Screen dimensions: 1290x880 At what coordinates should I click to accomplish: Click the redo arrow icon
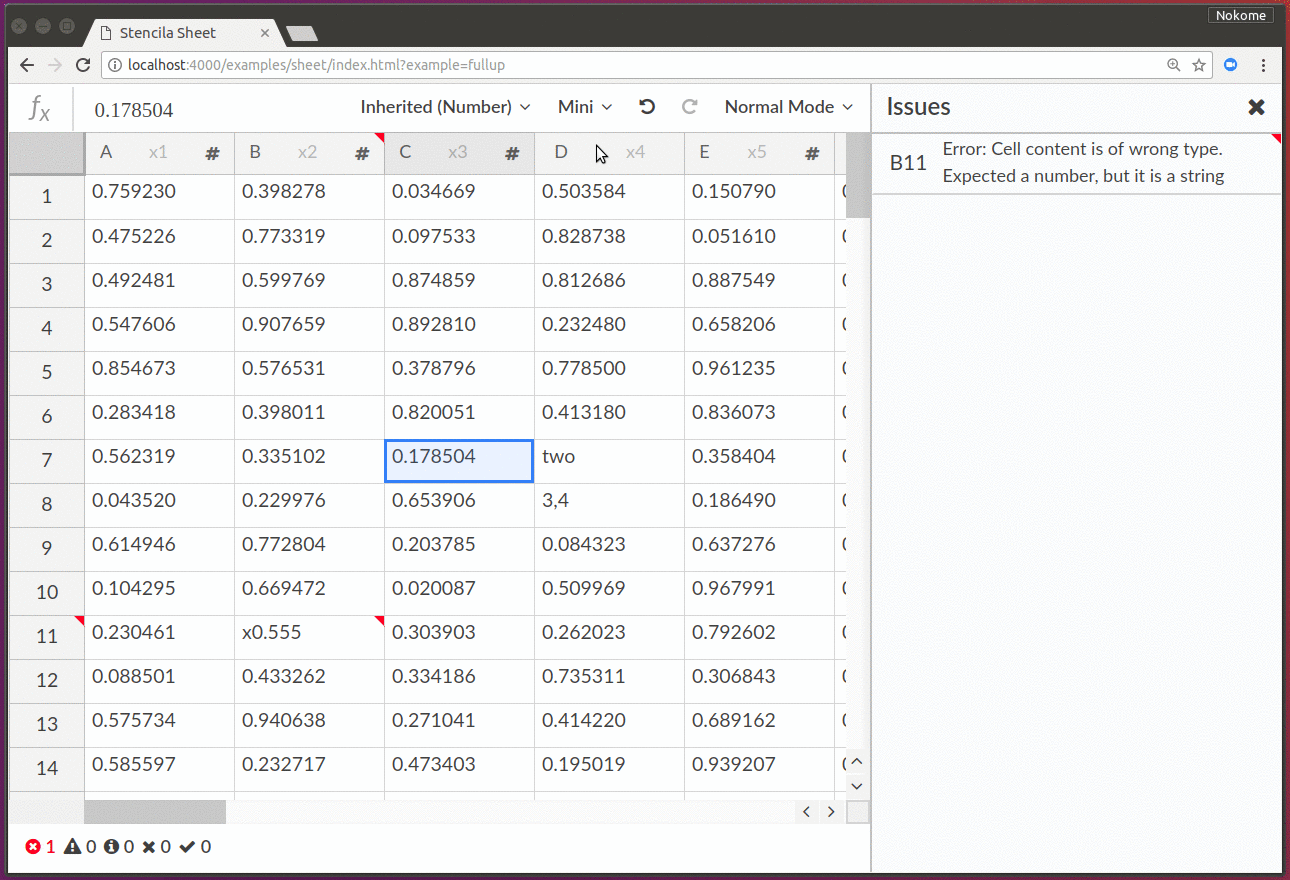coord(689,107)
